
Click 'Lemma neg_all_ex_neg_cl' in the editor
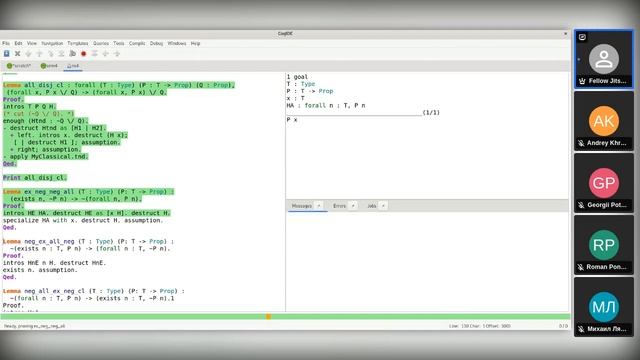(x=44, y=291)
